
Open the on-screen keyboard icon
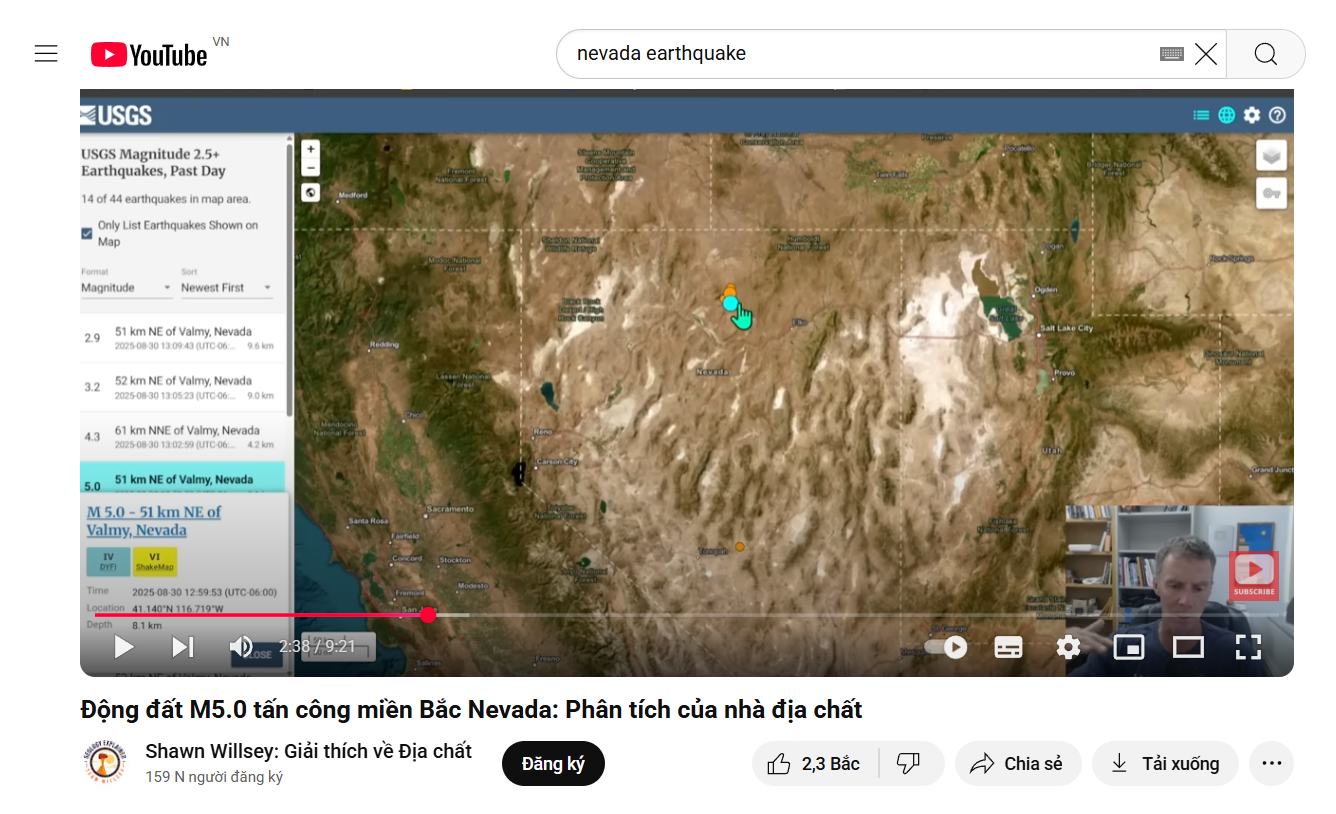tap(1171, 54)
